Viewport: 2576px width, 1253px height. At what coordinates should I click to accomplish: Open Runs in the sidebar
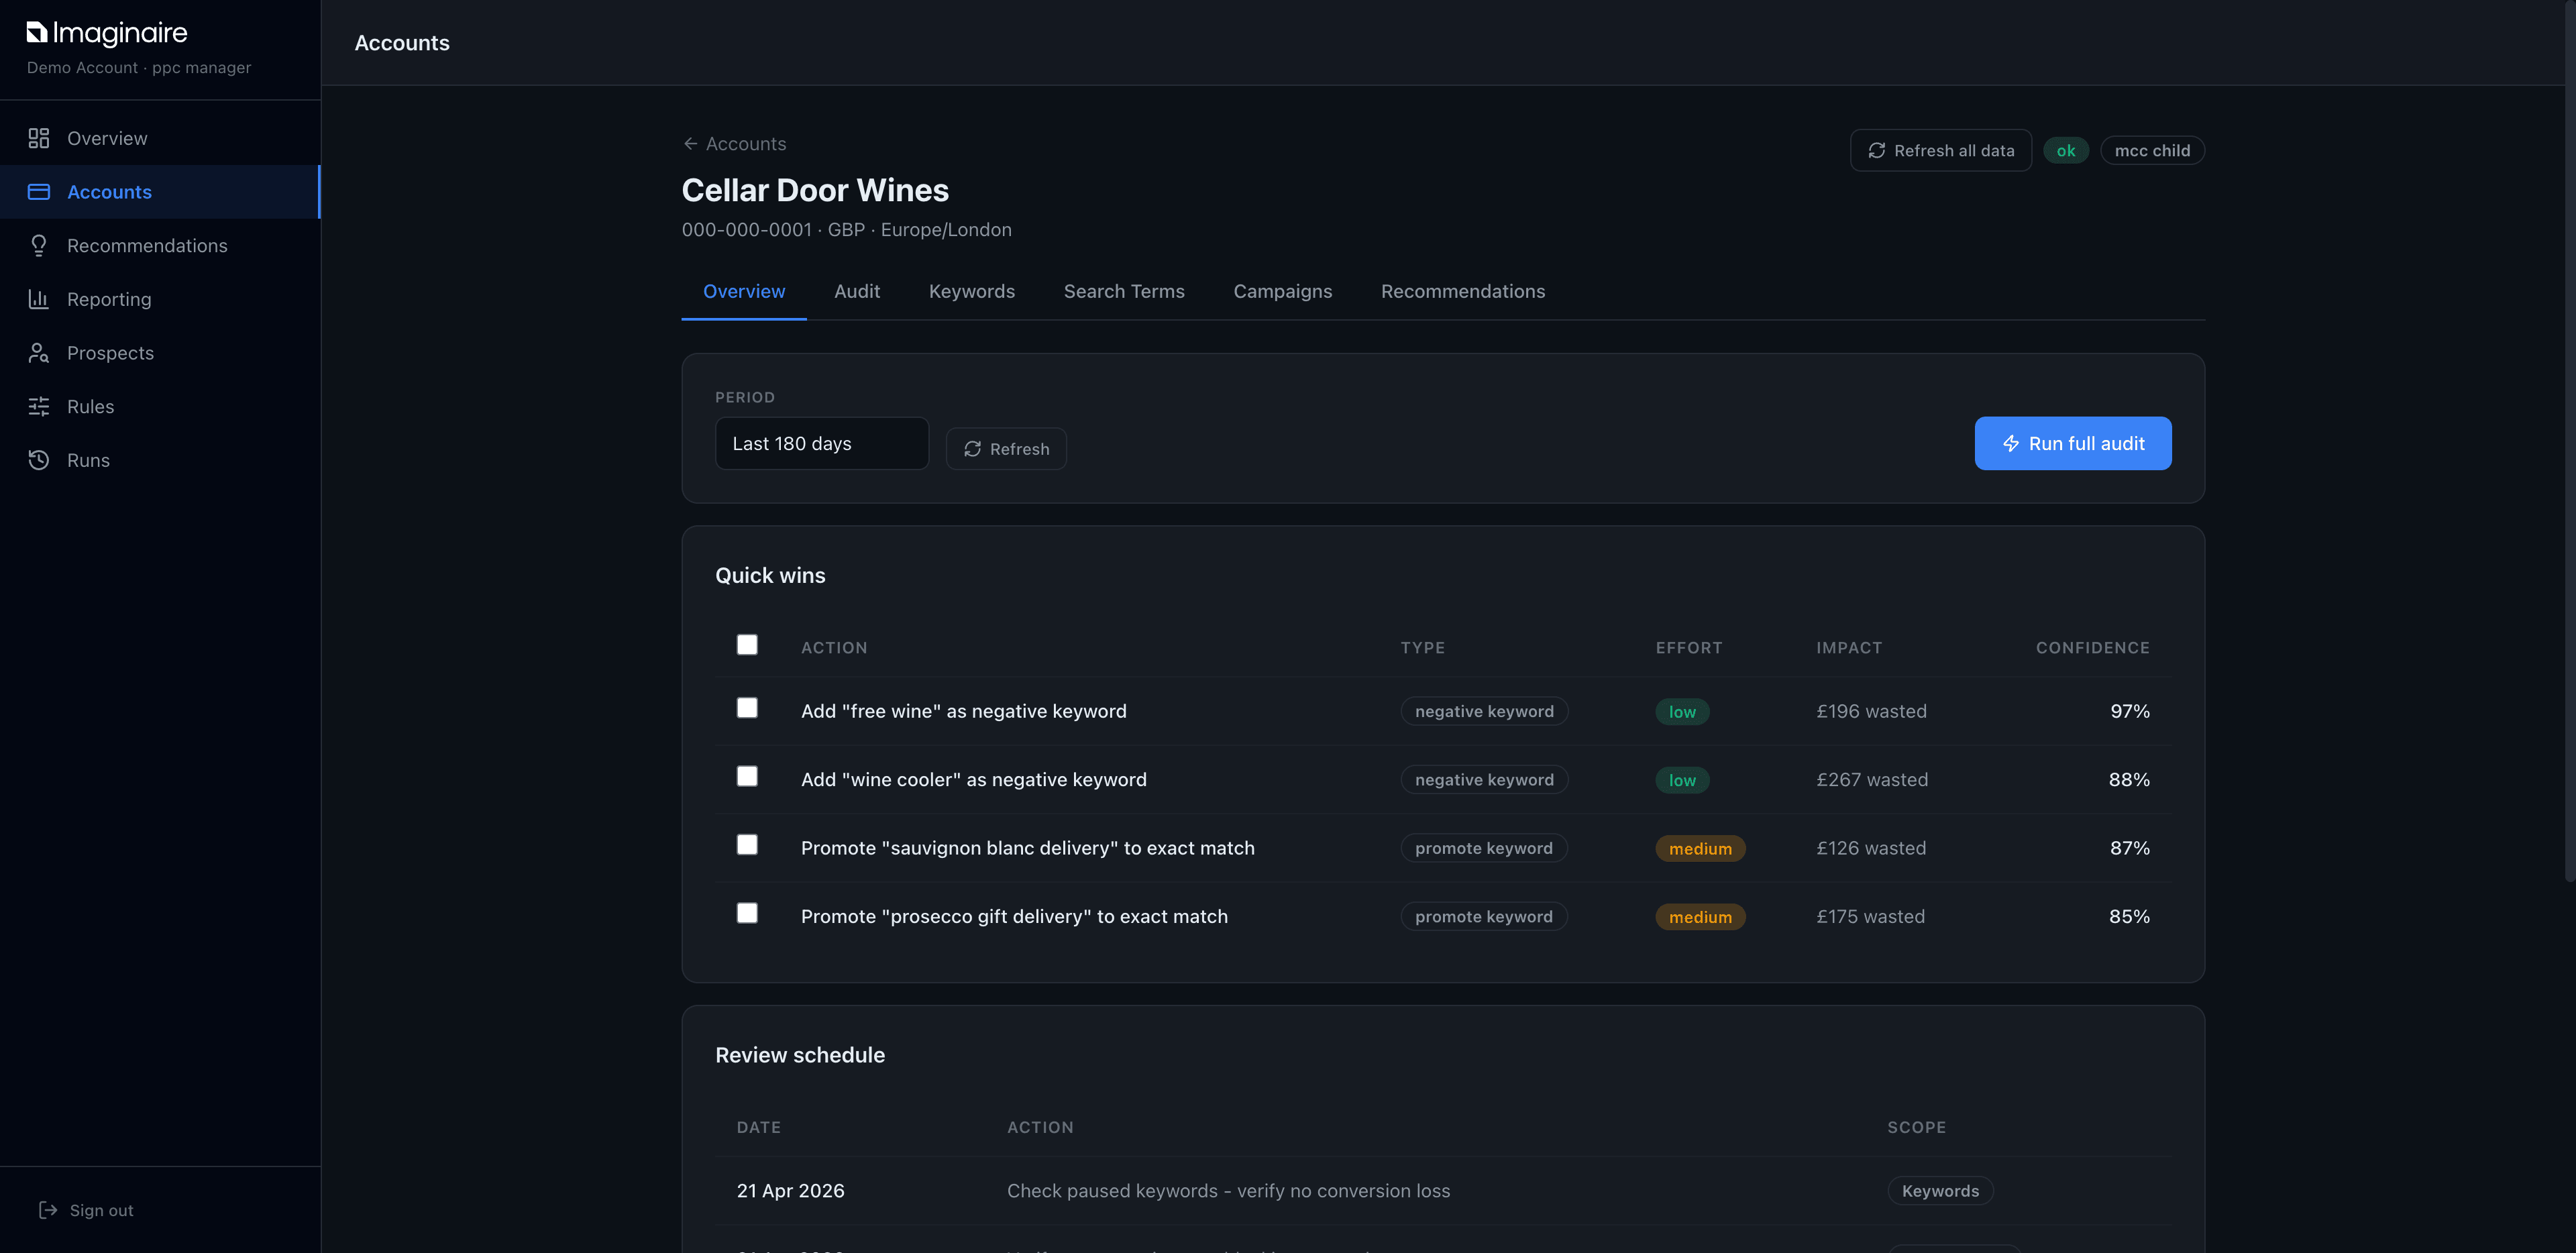[160, 460]
